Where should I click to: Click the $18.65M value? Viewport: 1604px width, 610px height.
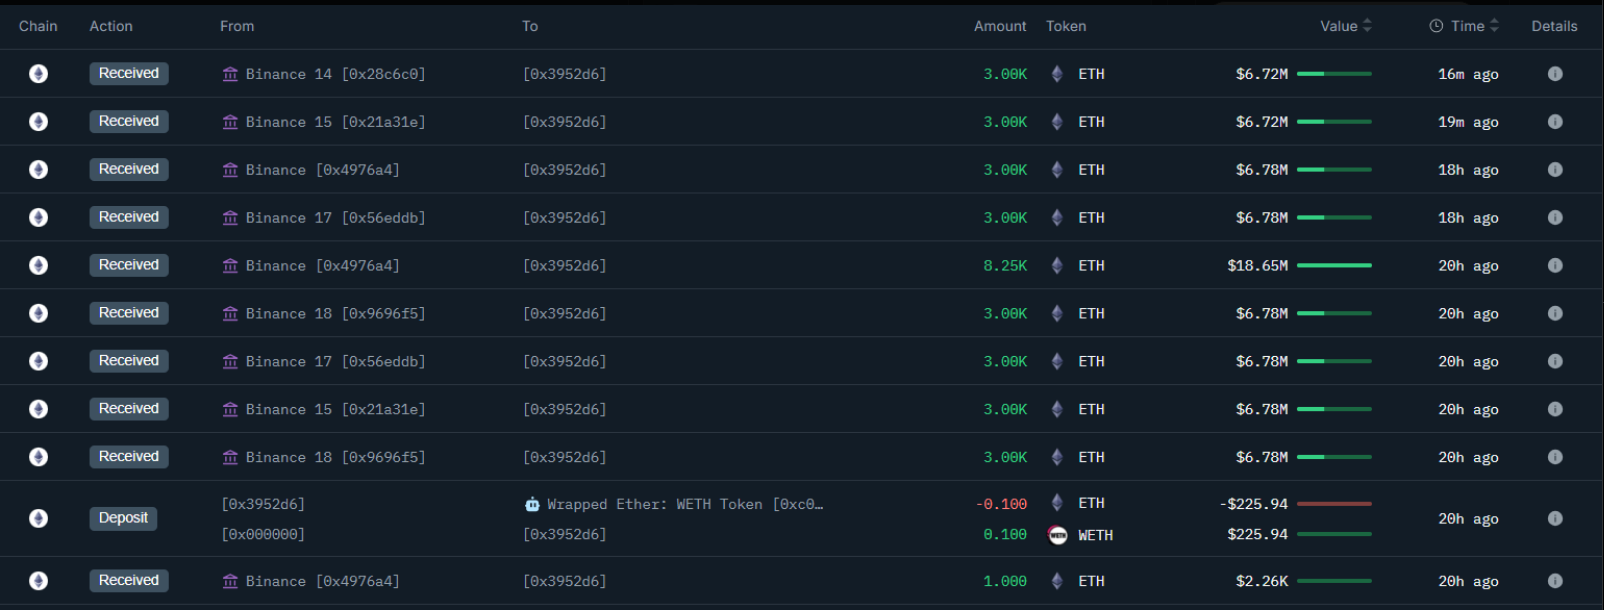pyautogui.click(x=1257, y=266)
